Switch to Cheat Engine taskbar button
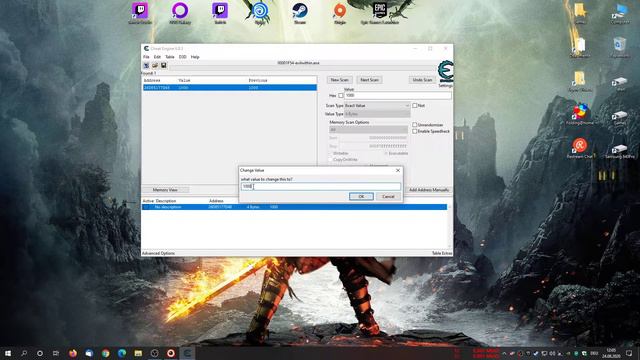 pos(187,353)
